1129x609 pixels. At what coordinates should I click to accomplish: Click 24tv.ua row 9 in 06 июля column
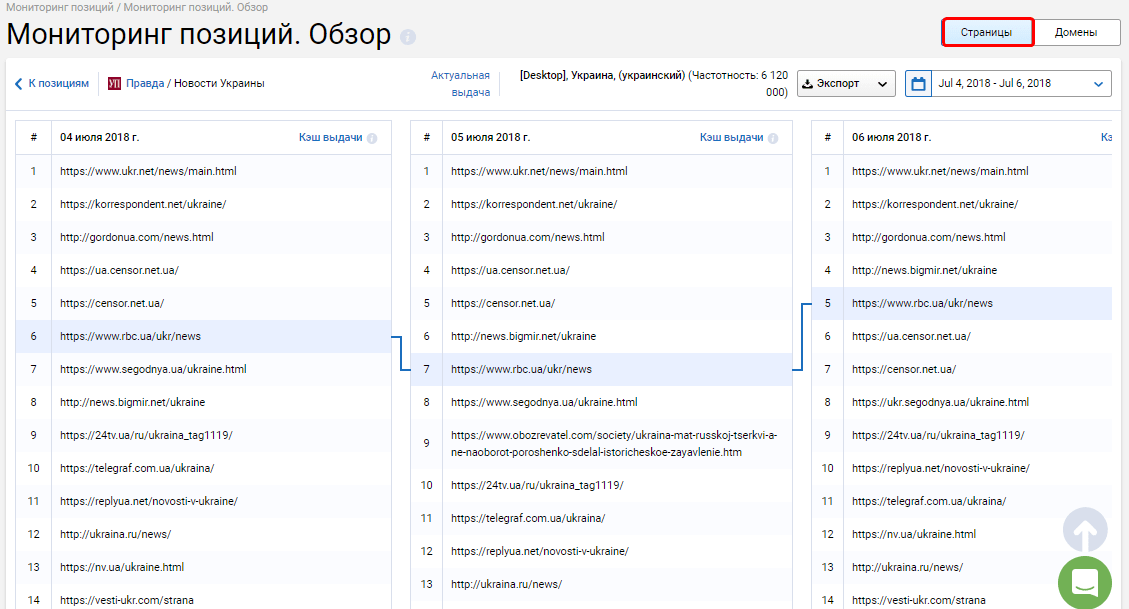[938, 436]
